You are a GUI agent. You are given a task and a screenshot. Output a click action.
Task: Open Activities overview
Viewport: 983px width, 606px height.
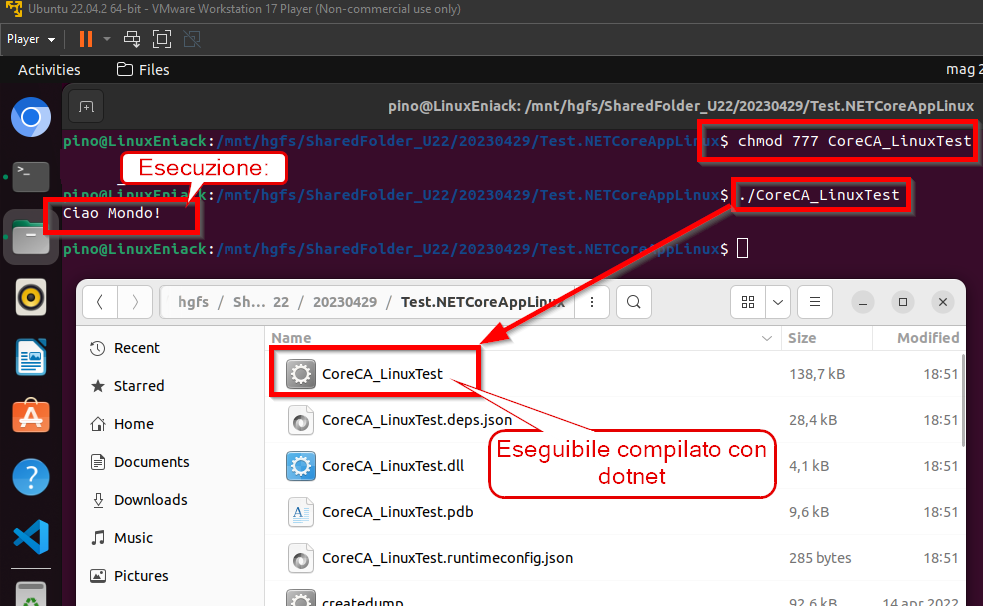49,70
